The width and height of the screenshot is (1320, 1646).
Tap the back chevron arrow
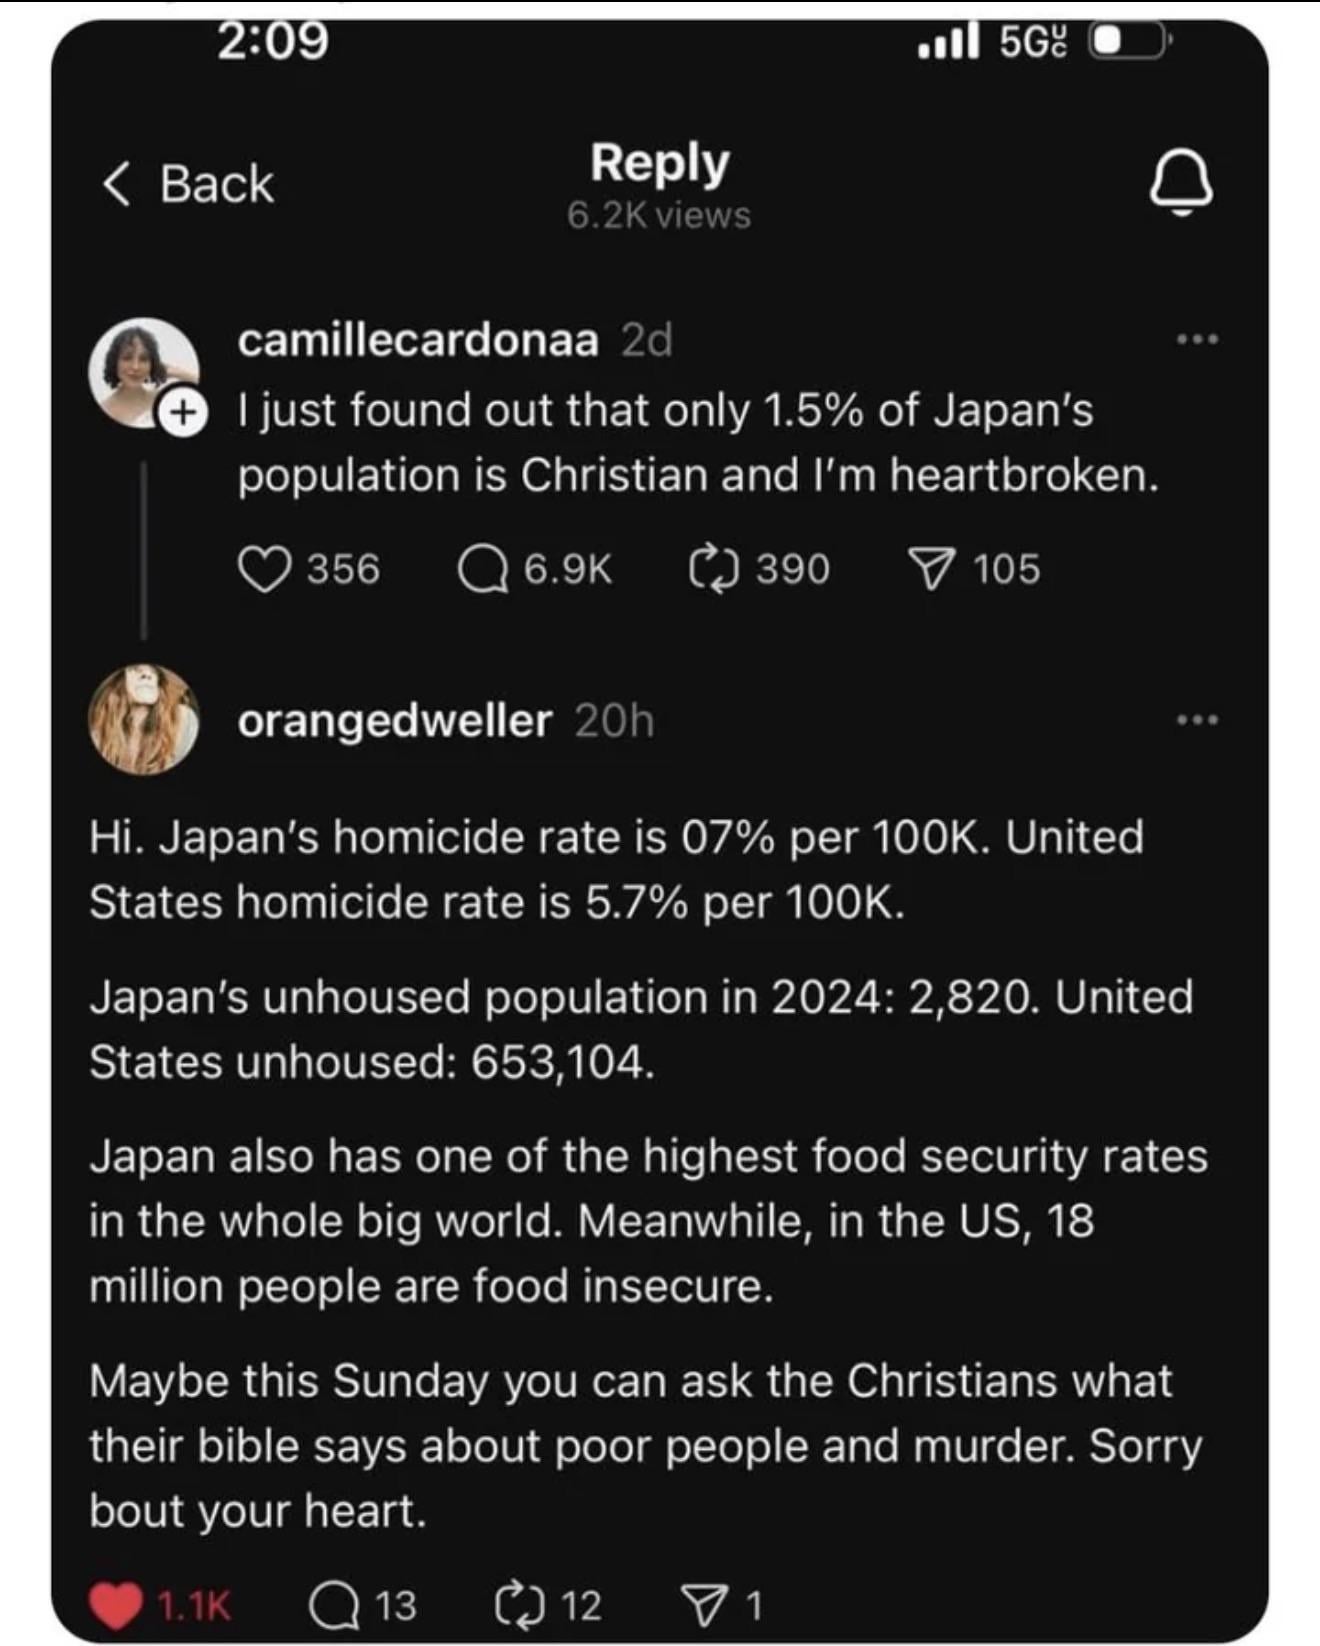pyautogui.click(x=117, y=185)
